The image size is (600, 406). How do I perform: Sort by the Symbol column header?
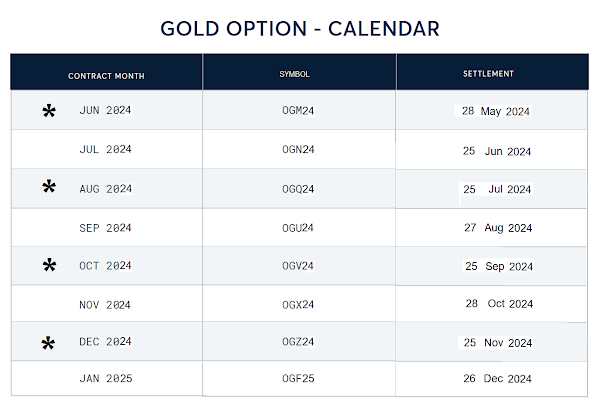click(296, 75)
